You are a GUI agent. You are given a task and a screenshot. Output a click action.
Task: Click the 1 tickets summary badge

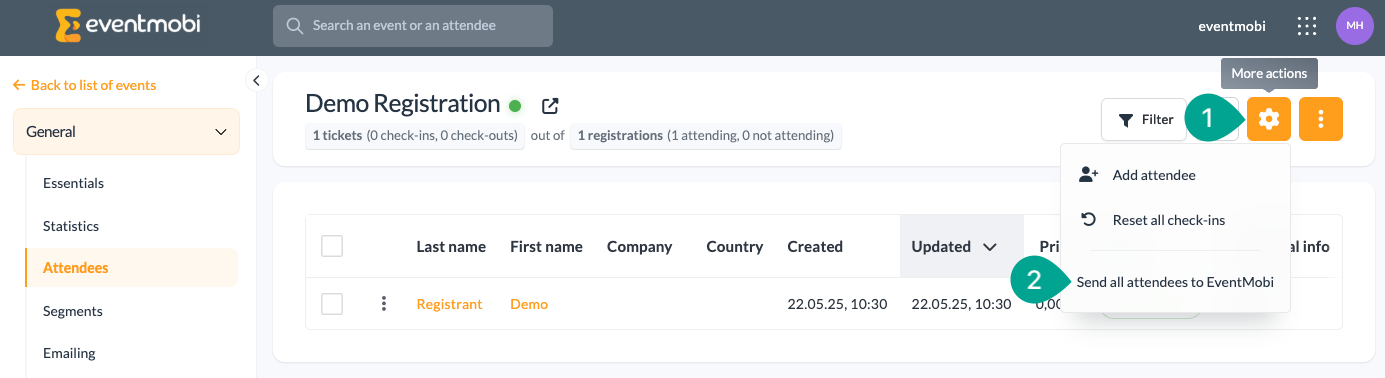[415, 136]
